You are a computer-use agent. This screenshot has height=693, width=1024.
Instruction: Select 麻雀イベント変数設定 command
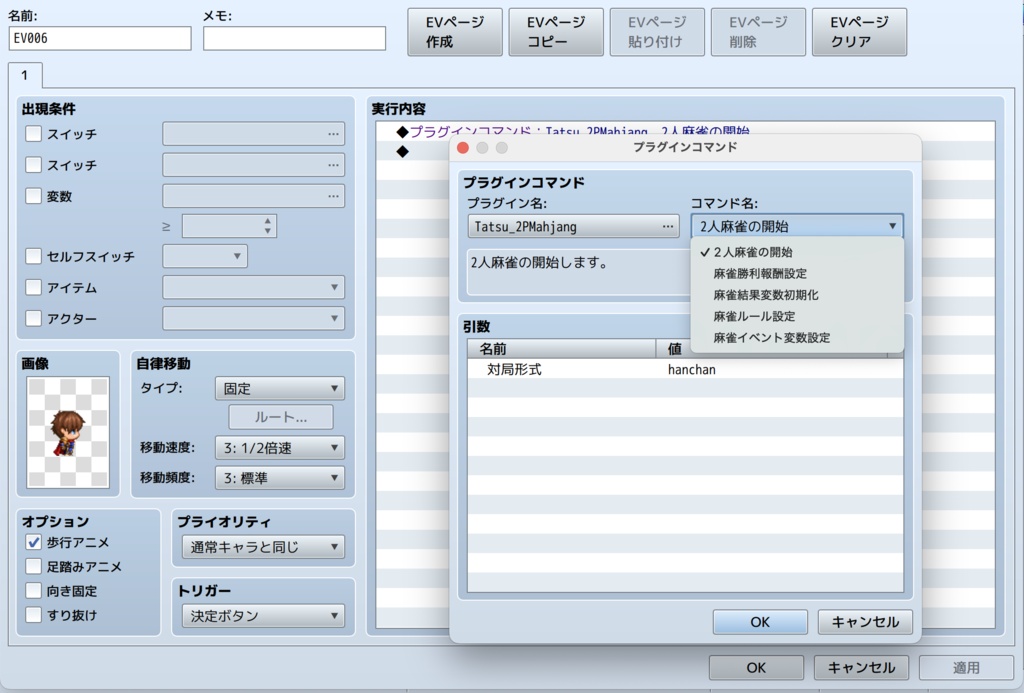point(797,338)
